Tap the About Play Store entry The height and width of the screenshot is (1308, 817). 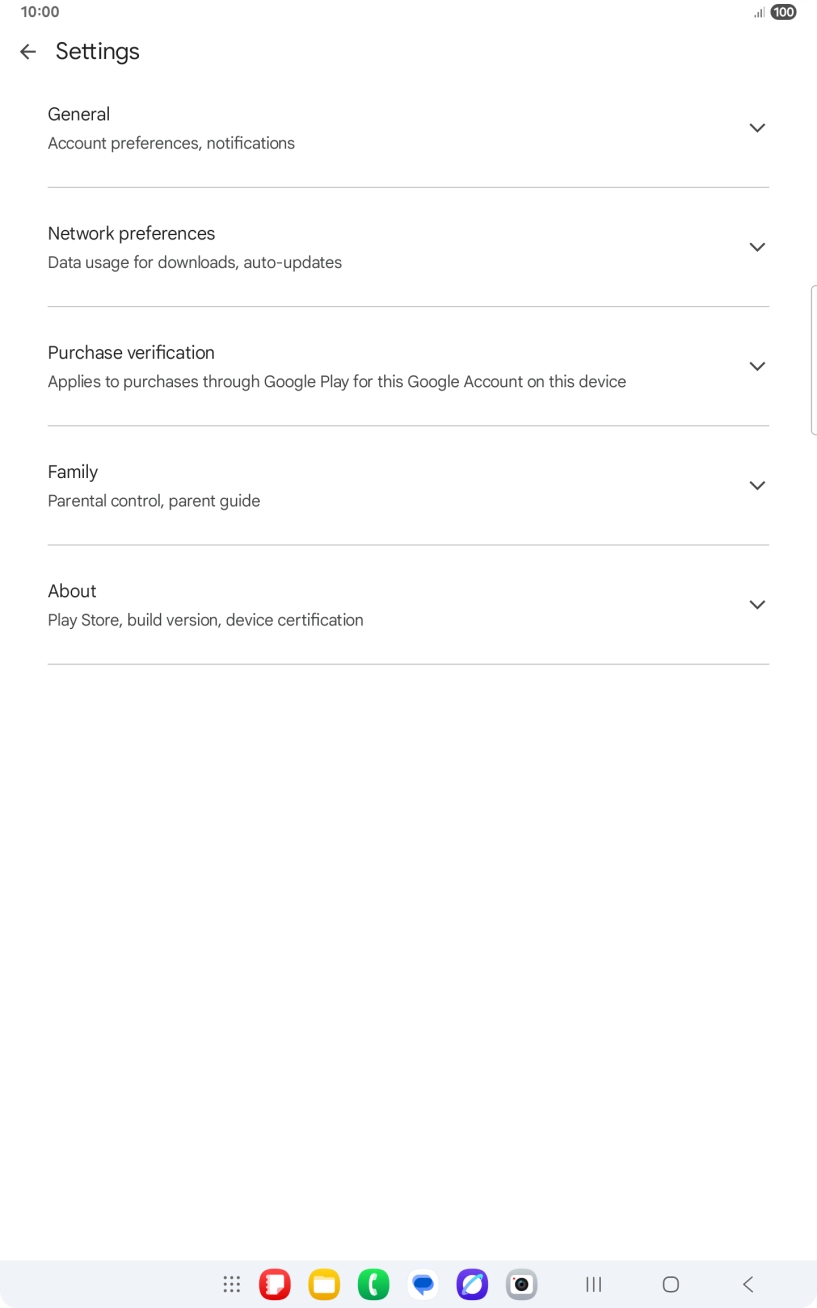click(300, 604)
